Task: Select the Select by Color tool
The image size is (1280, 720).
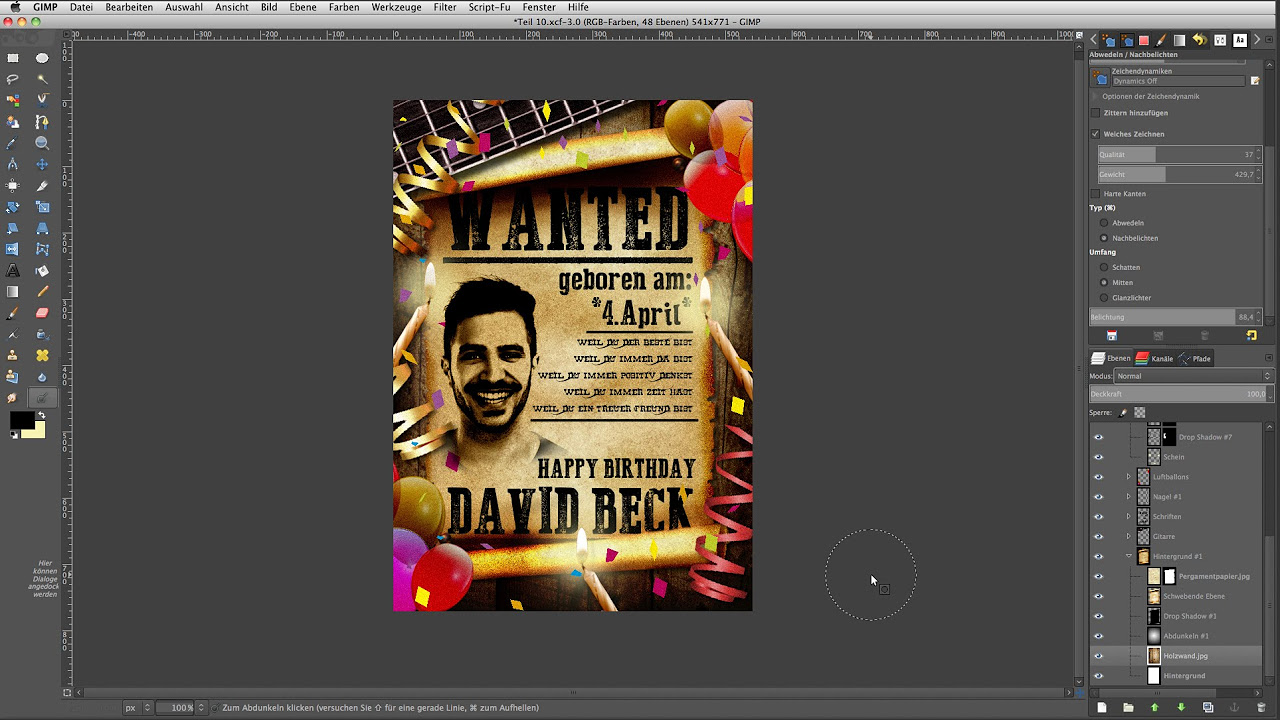Action: (x=13, y=100)
